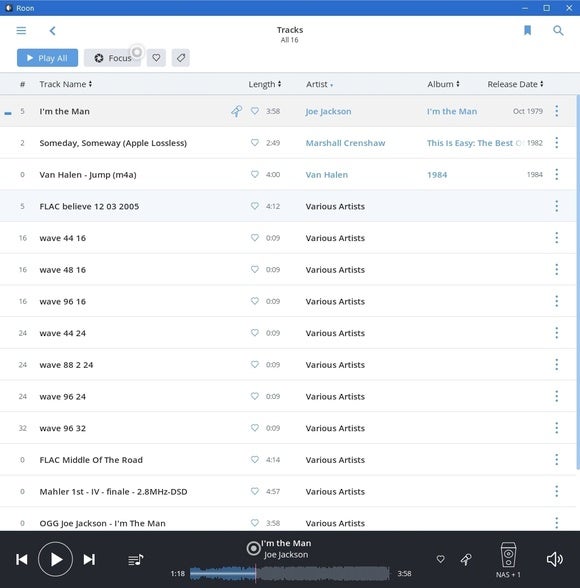Image resolution: width=580 pixels, height=588 pixels.
Task: Favorite FLAC believe 12 03 2005
Action: (255, 206)
